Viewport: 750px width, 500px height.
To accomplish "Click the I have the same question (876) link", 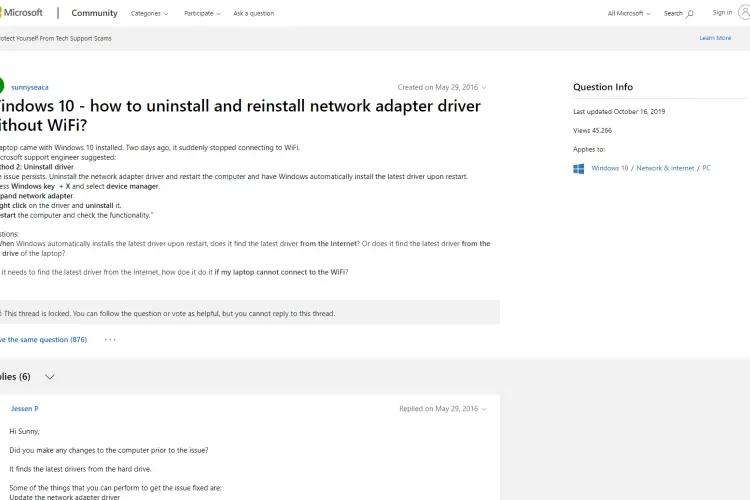I will [x=44, y=340].
